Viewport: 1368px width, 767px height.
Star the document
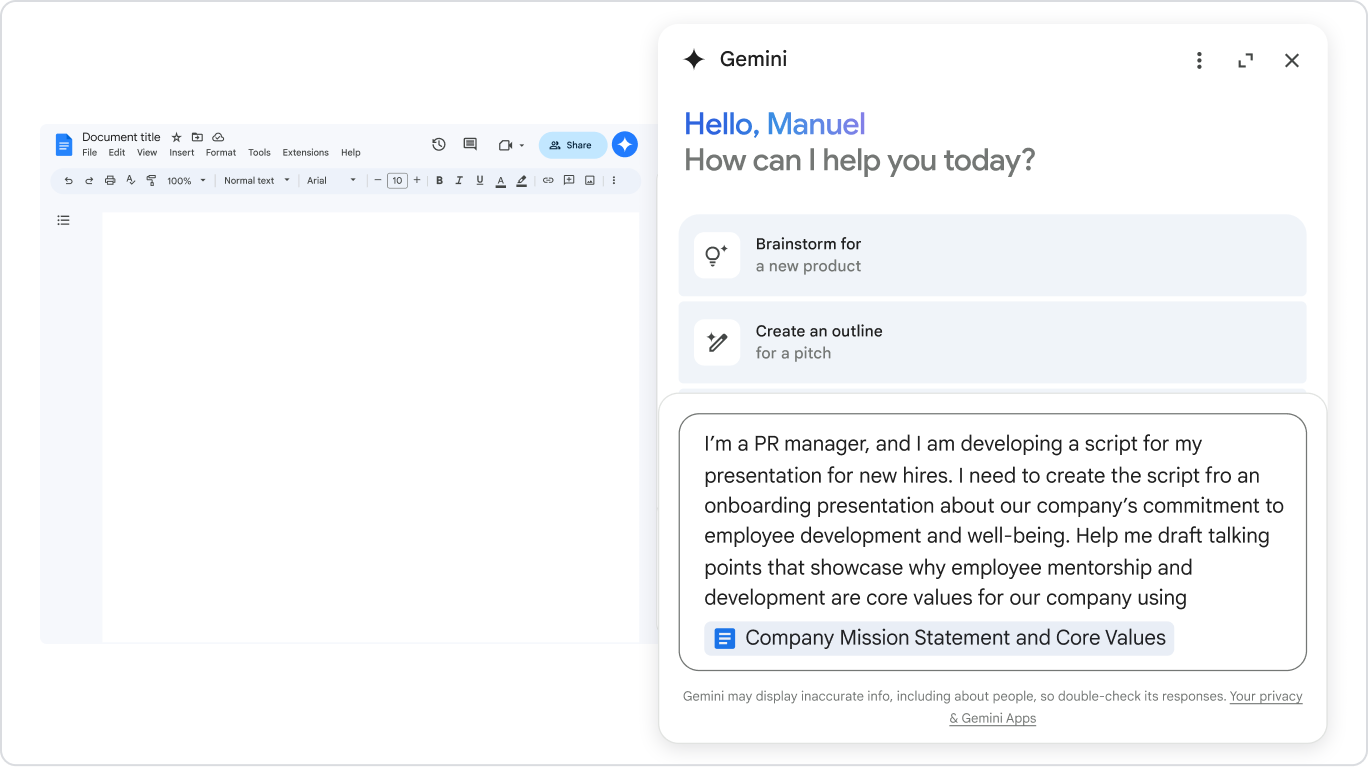coord(176,137)
